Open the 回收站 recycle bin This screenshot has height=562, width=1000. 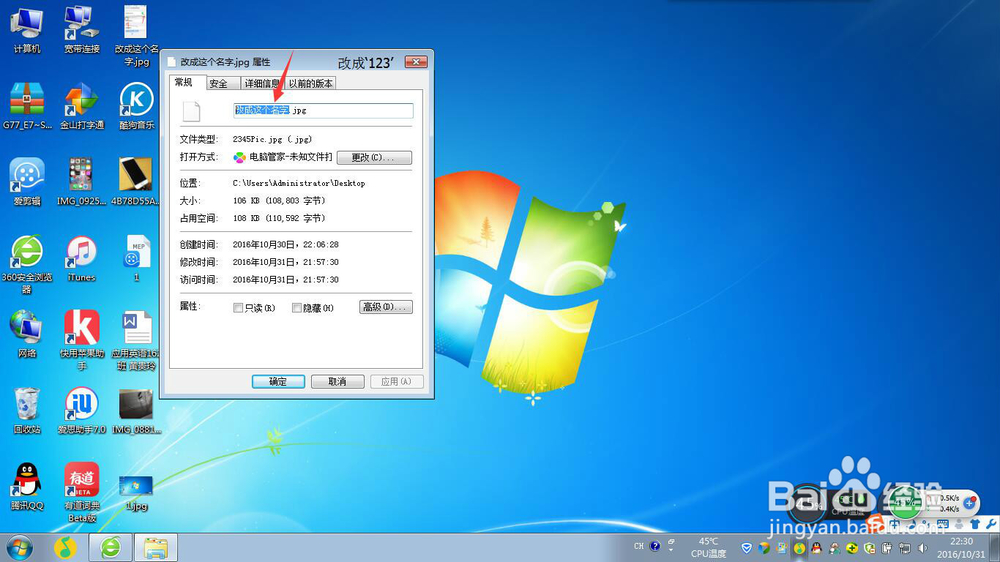[x=27, y=410]
